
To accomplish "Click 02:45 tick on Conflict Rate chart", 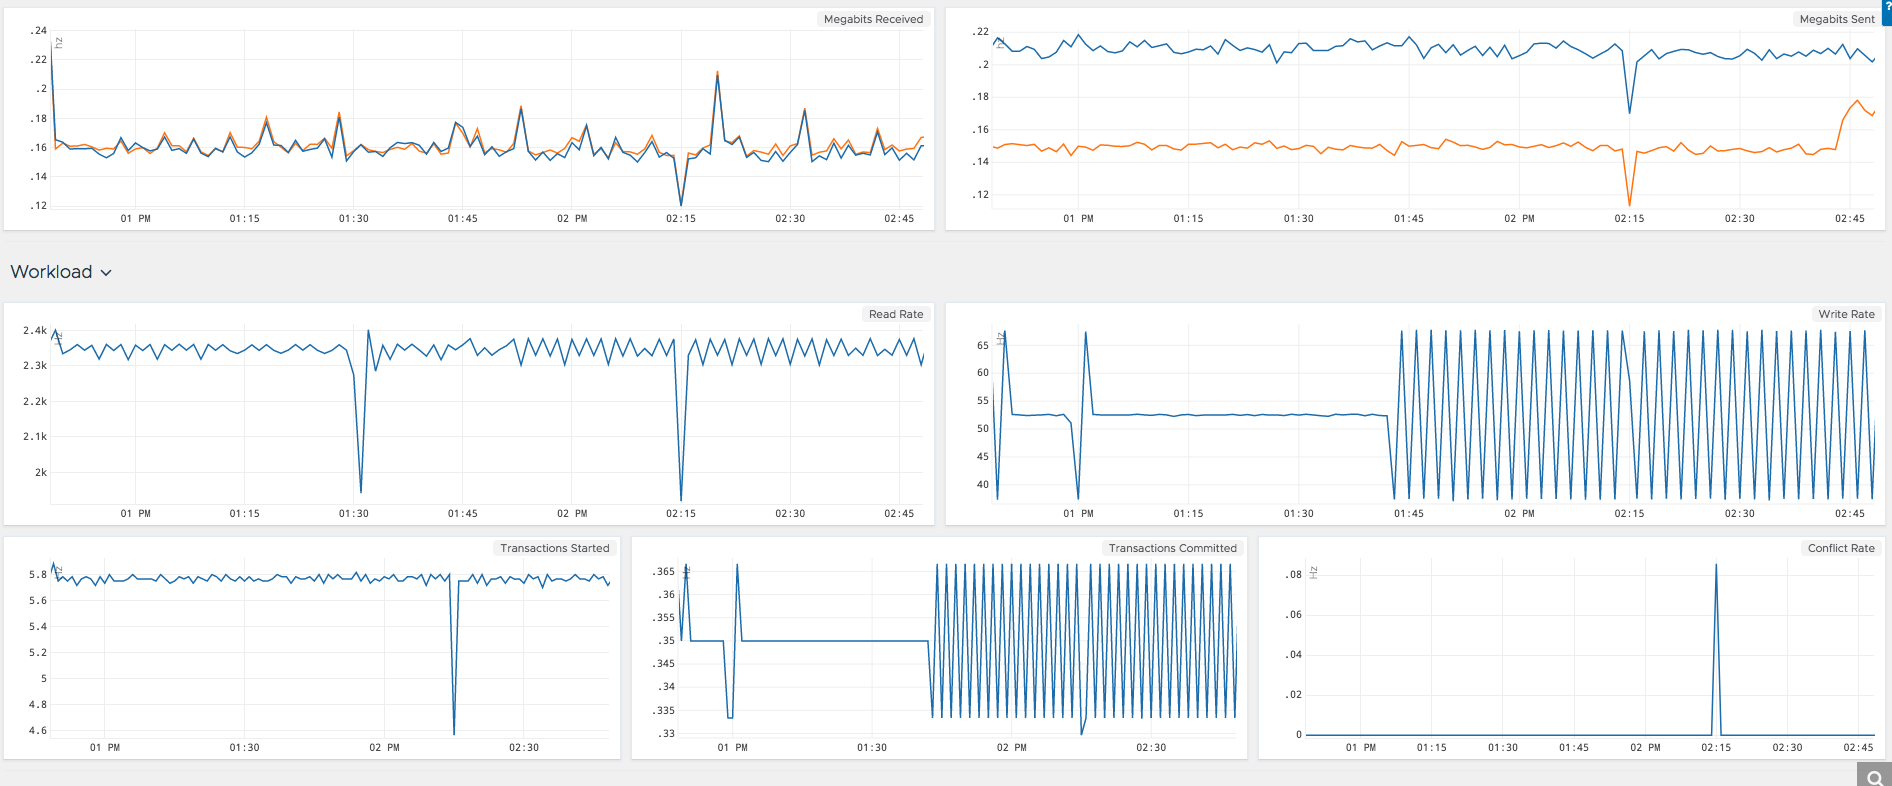I will point(1858,747).
